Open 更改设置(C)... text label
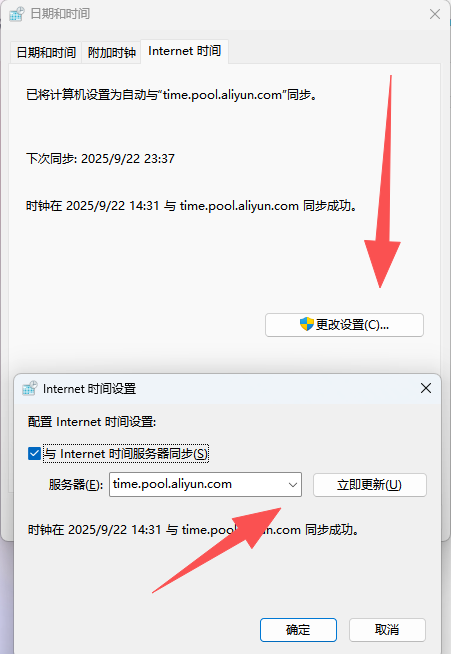This screenshot has width=451, height=654. tap(352, 324)
